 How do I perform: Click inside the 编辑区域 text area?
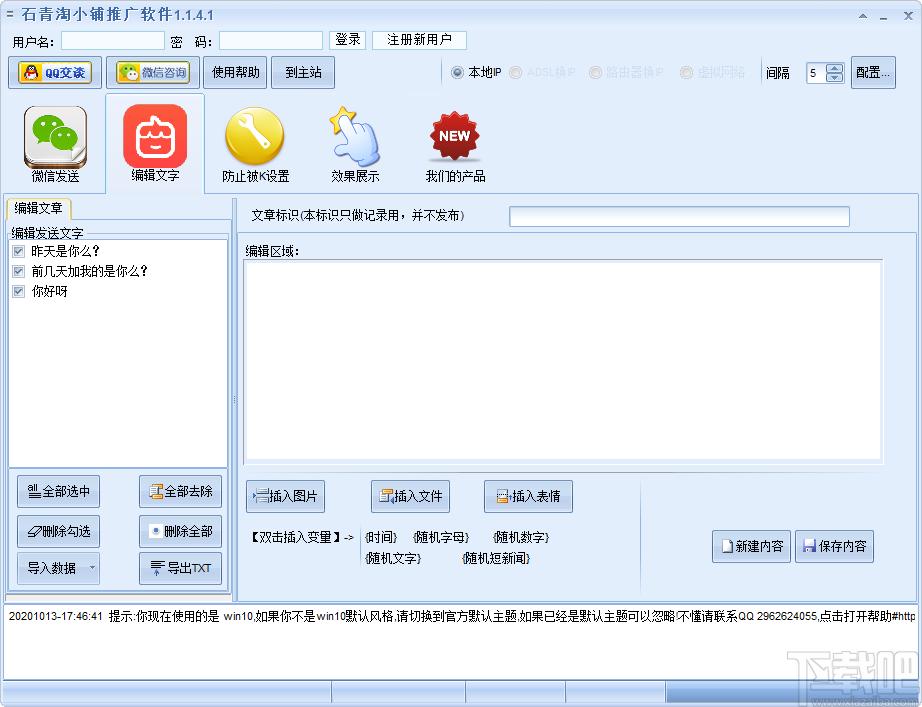pos(563,360)
